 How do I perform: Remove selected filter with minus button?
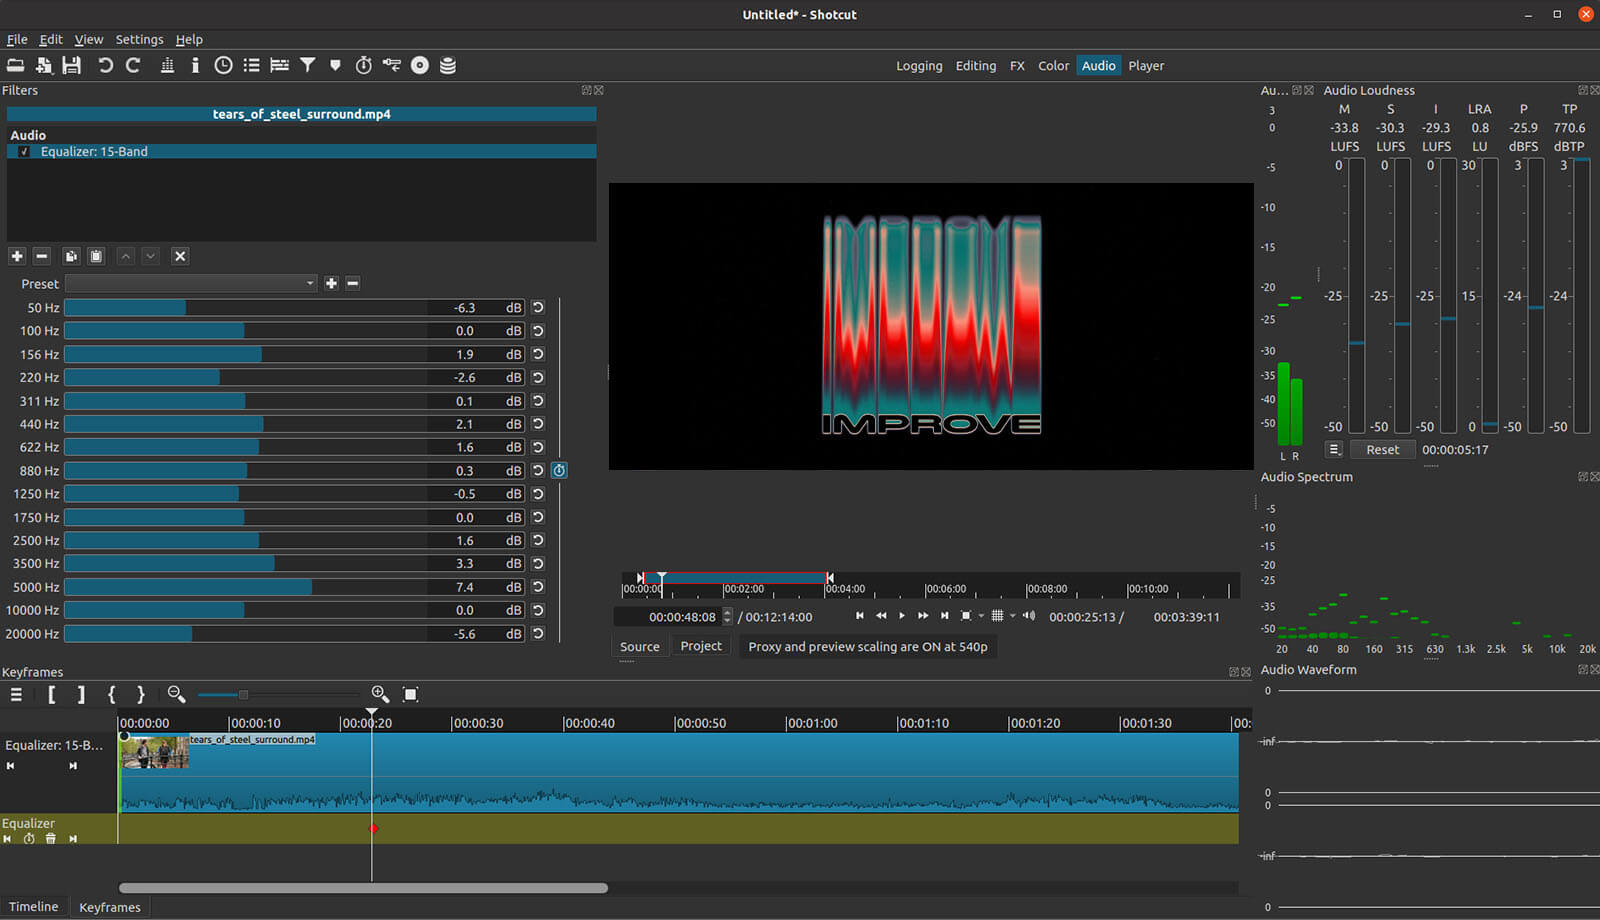pyautogui.click(x=42, y=256)
